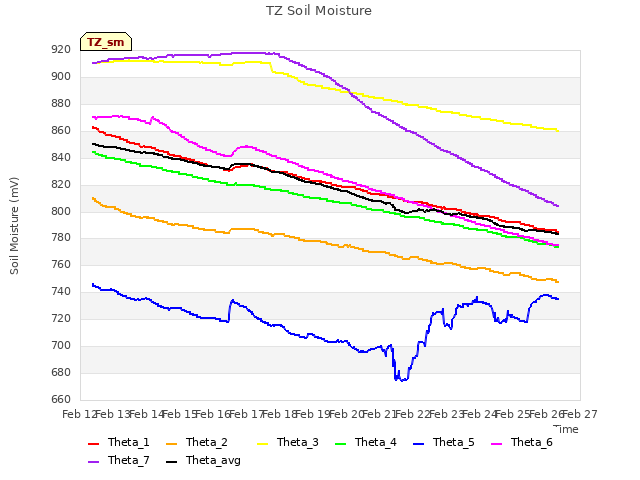Click the 840 y-axis tick label

(61, 158)
